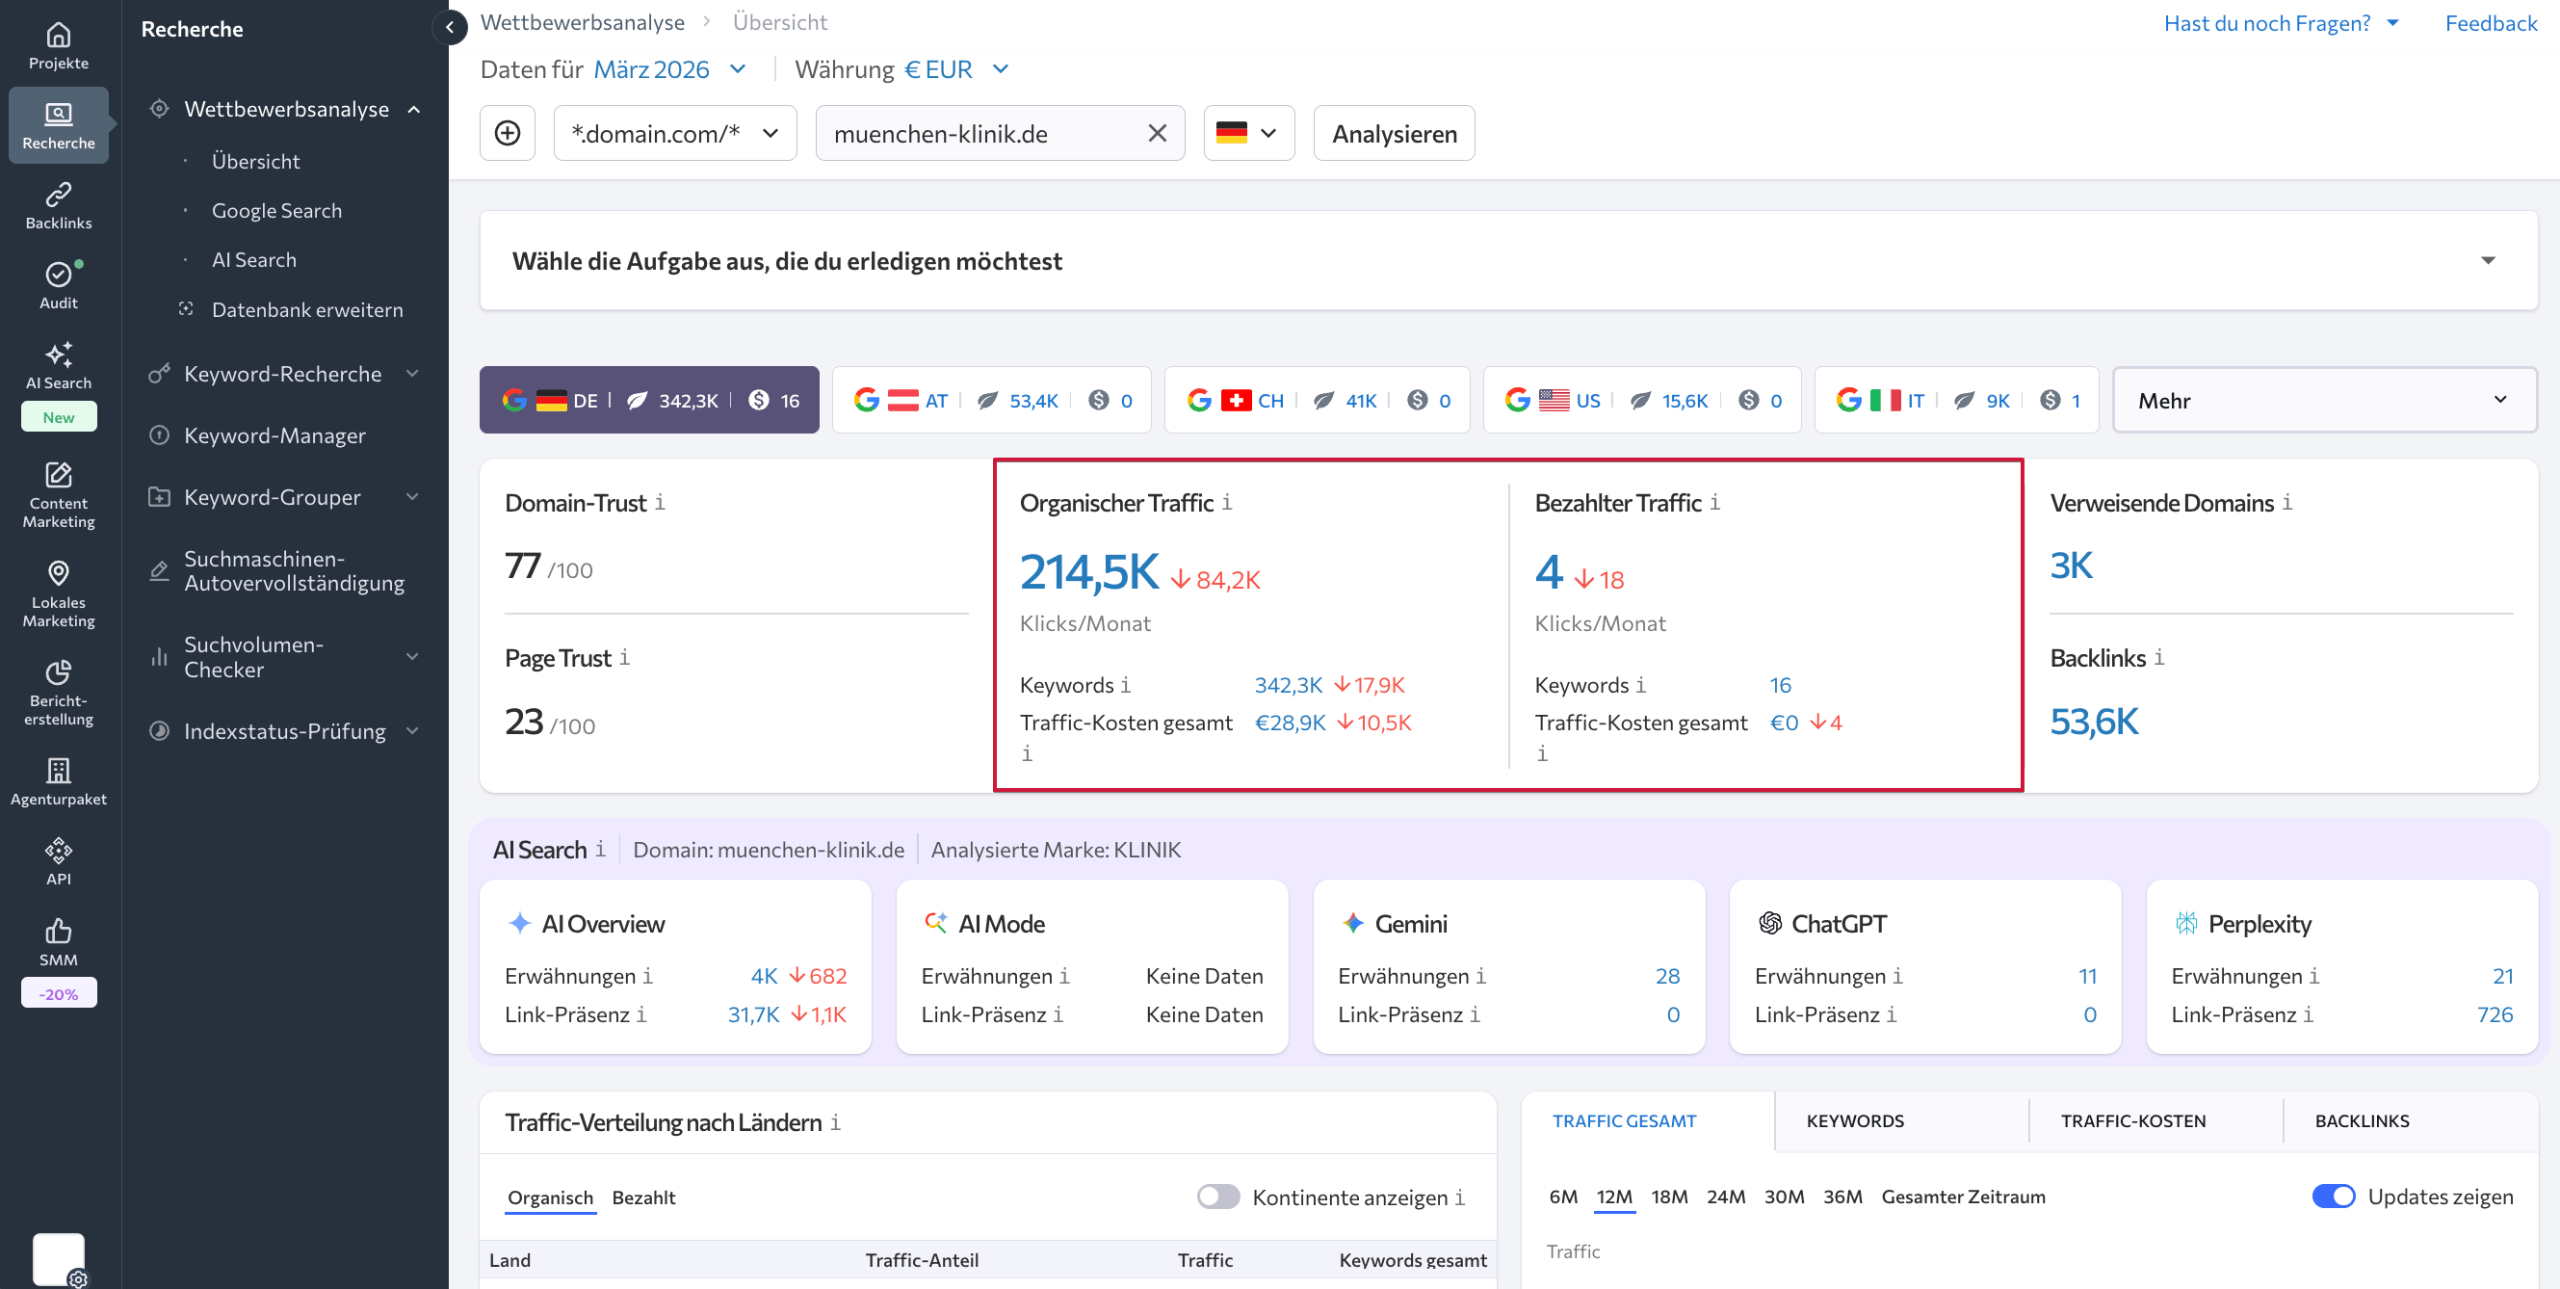The height and width of the screenshot is (1289, 2560).
Task: Click the Analysieren button
Action: (x=1394, y=132)
